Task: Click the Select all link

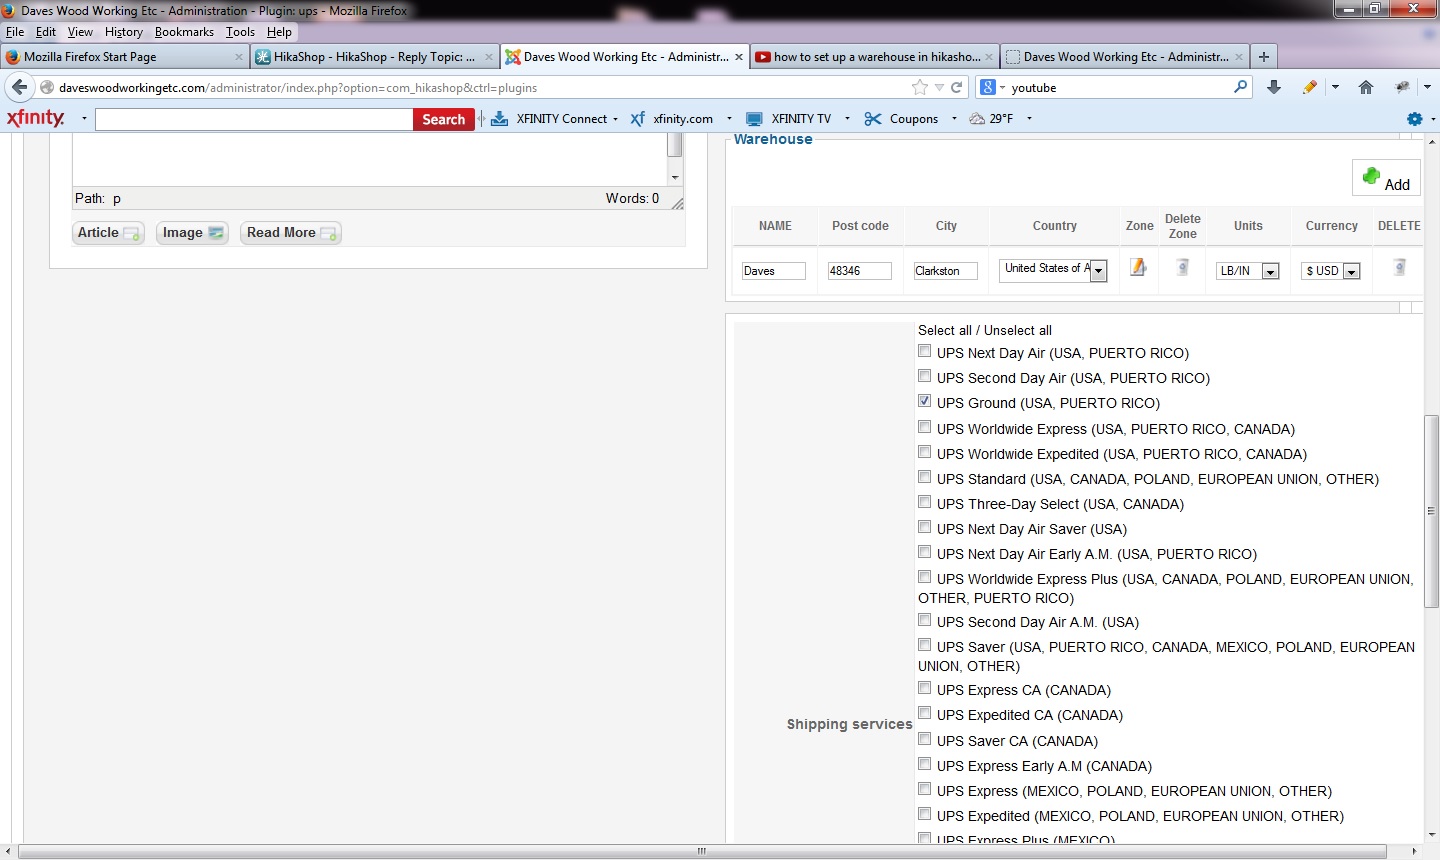Action: [945, 330]
